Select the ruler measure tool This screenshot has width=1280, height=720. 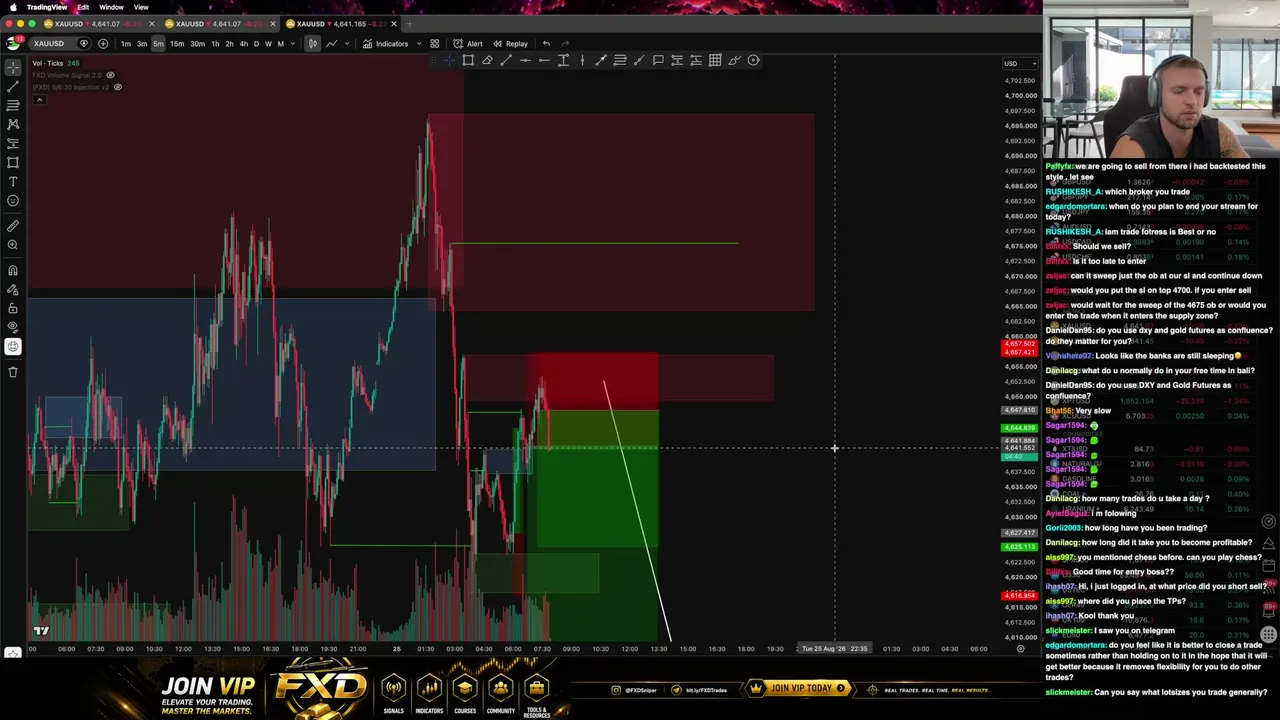click(13, 226)
